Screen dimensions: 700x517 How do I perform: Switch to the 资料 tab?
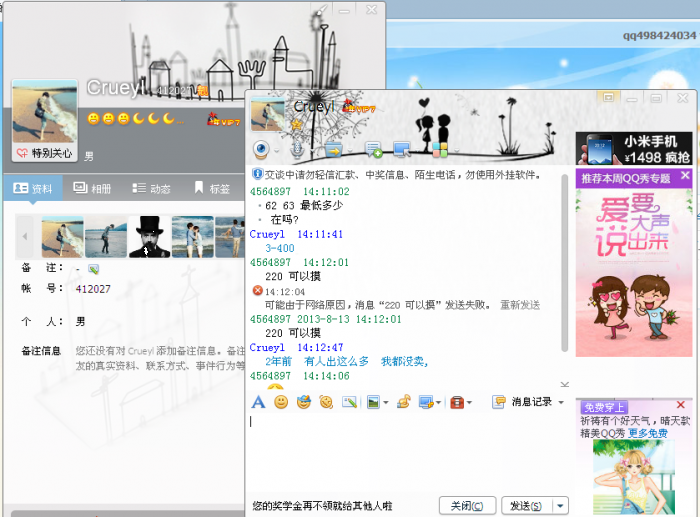[x=33, y=188]
